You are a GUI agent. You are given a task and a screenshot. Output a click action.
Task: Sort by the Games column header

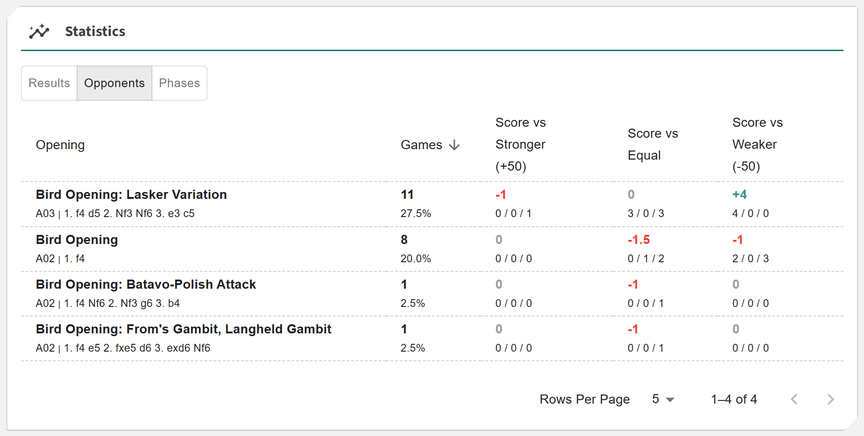tap(421, 145)
